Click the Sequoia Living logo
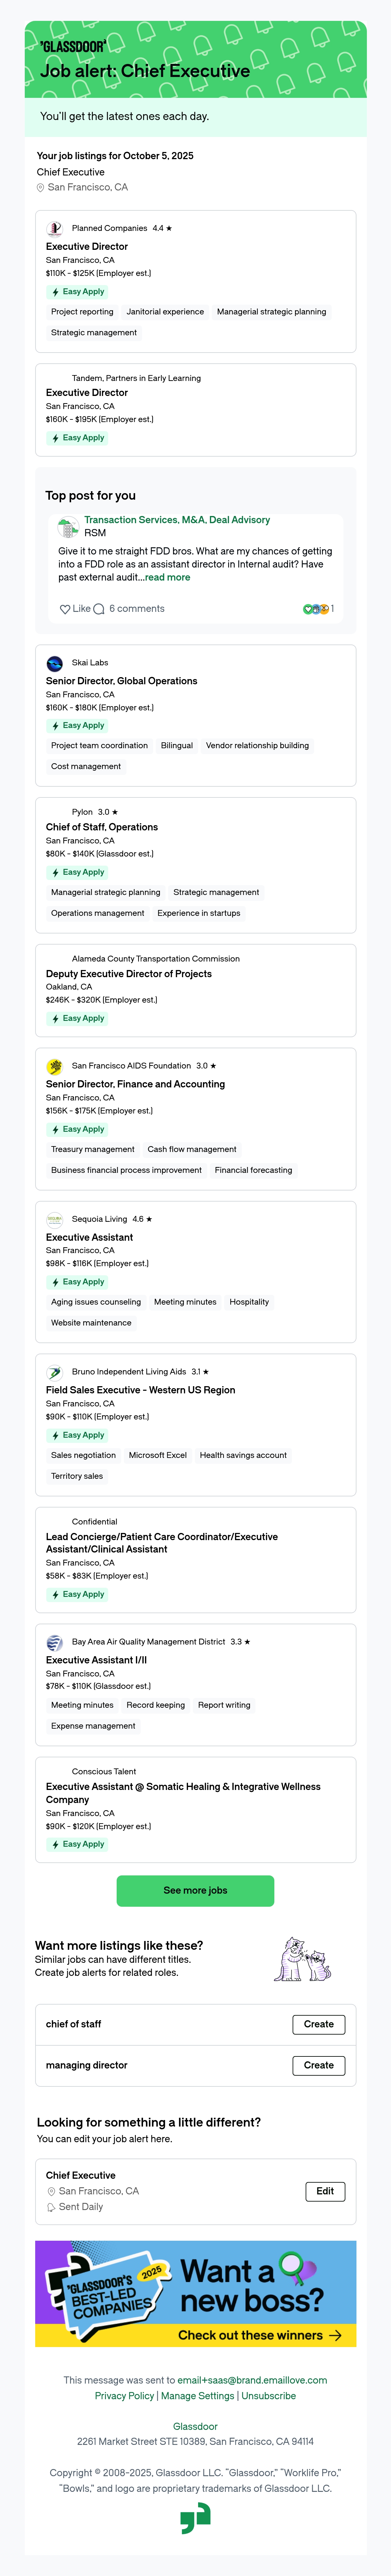The height and width of the screenshot is (2576, 391). (x=55, y=1219)
